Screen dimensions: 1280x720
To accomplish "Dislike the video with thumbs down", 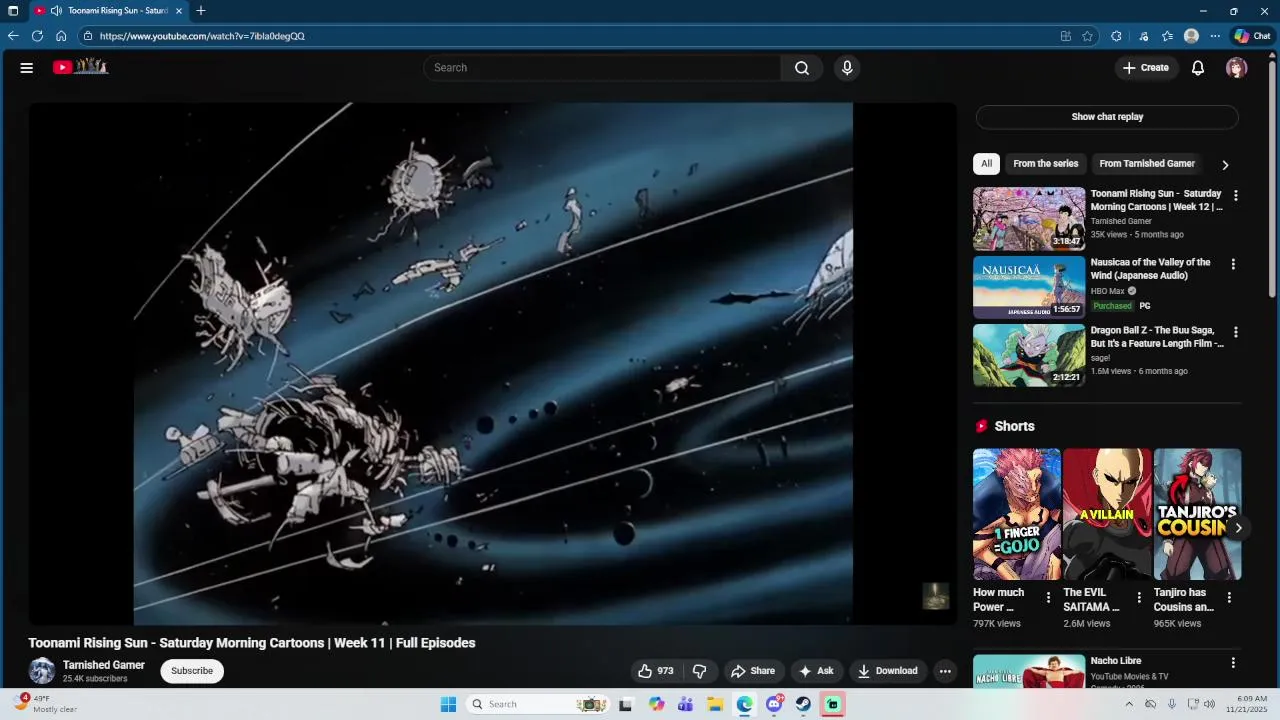I will coord(700,671).
